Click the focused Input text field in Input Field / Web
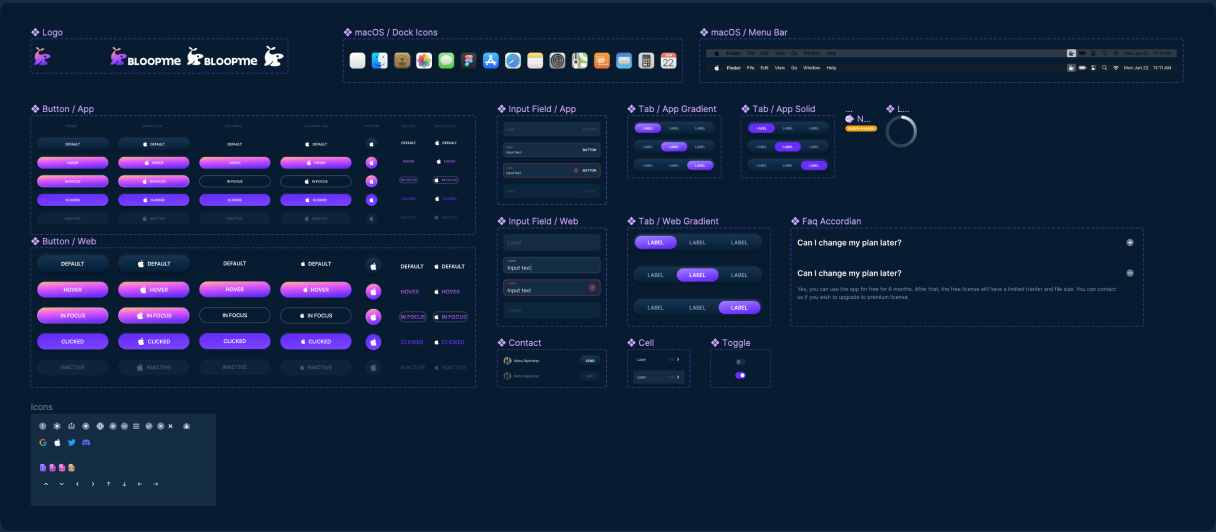Viewport: 1216px width, 532px height. pos(552,265)
